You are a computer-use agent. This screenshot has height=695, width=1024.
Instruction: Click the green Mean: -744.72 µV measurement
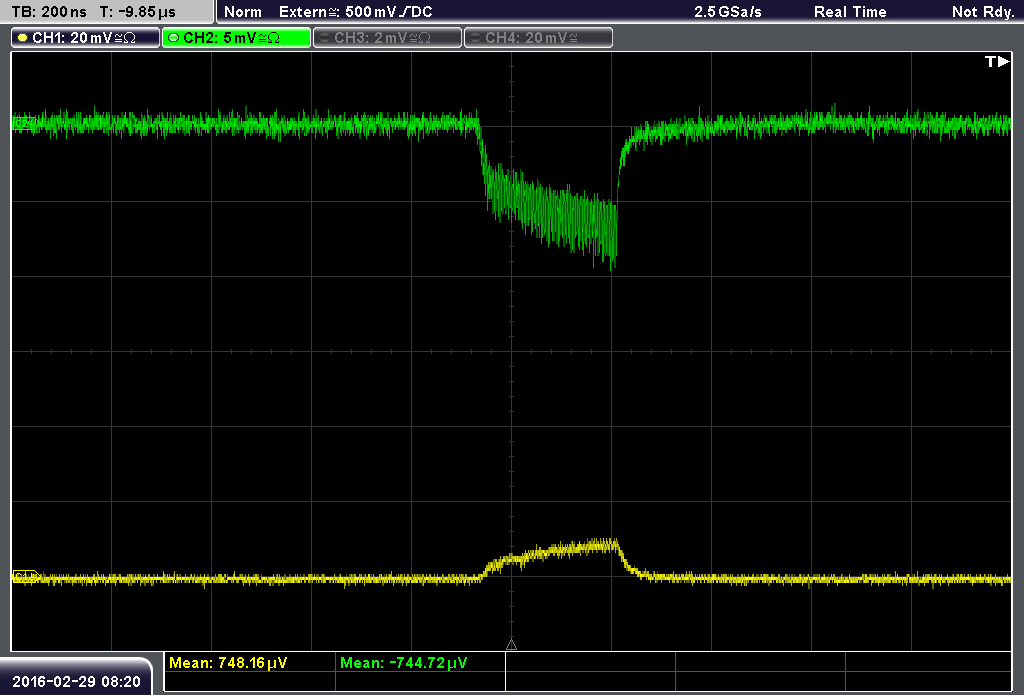click(x=404, y=663)
